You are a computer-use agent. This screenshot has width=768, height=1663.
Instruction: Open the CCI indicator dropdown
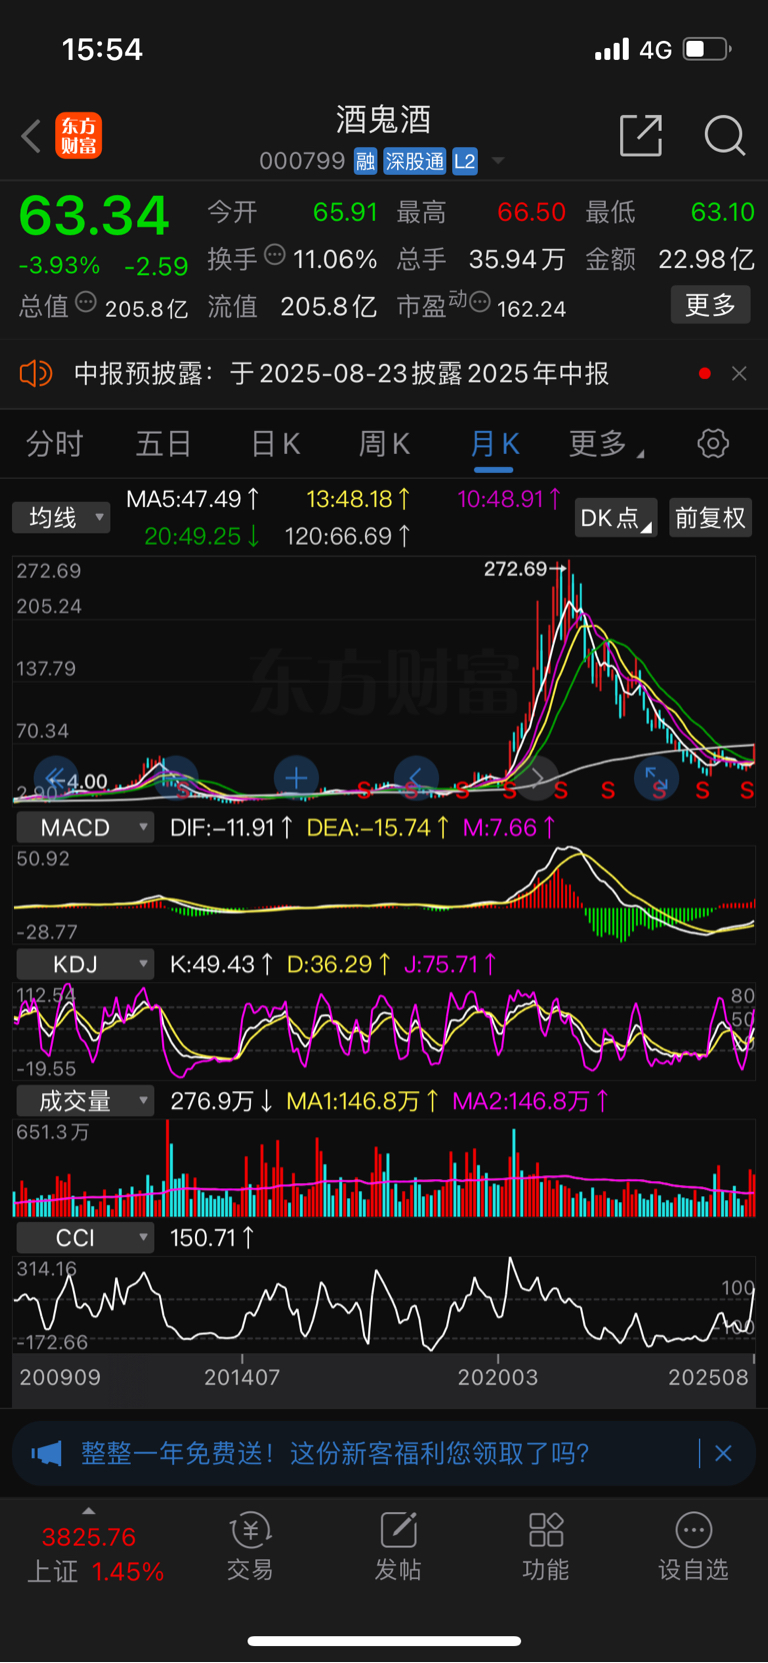click(x=85, y=1238)
